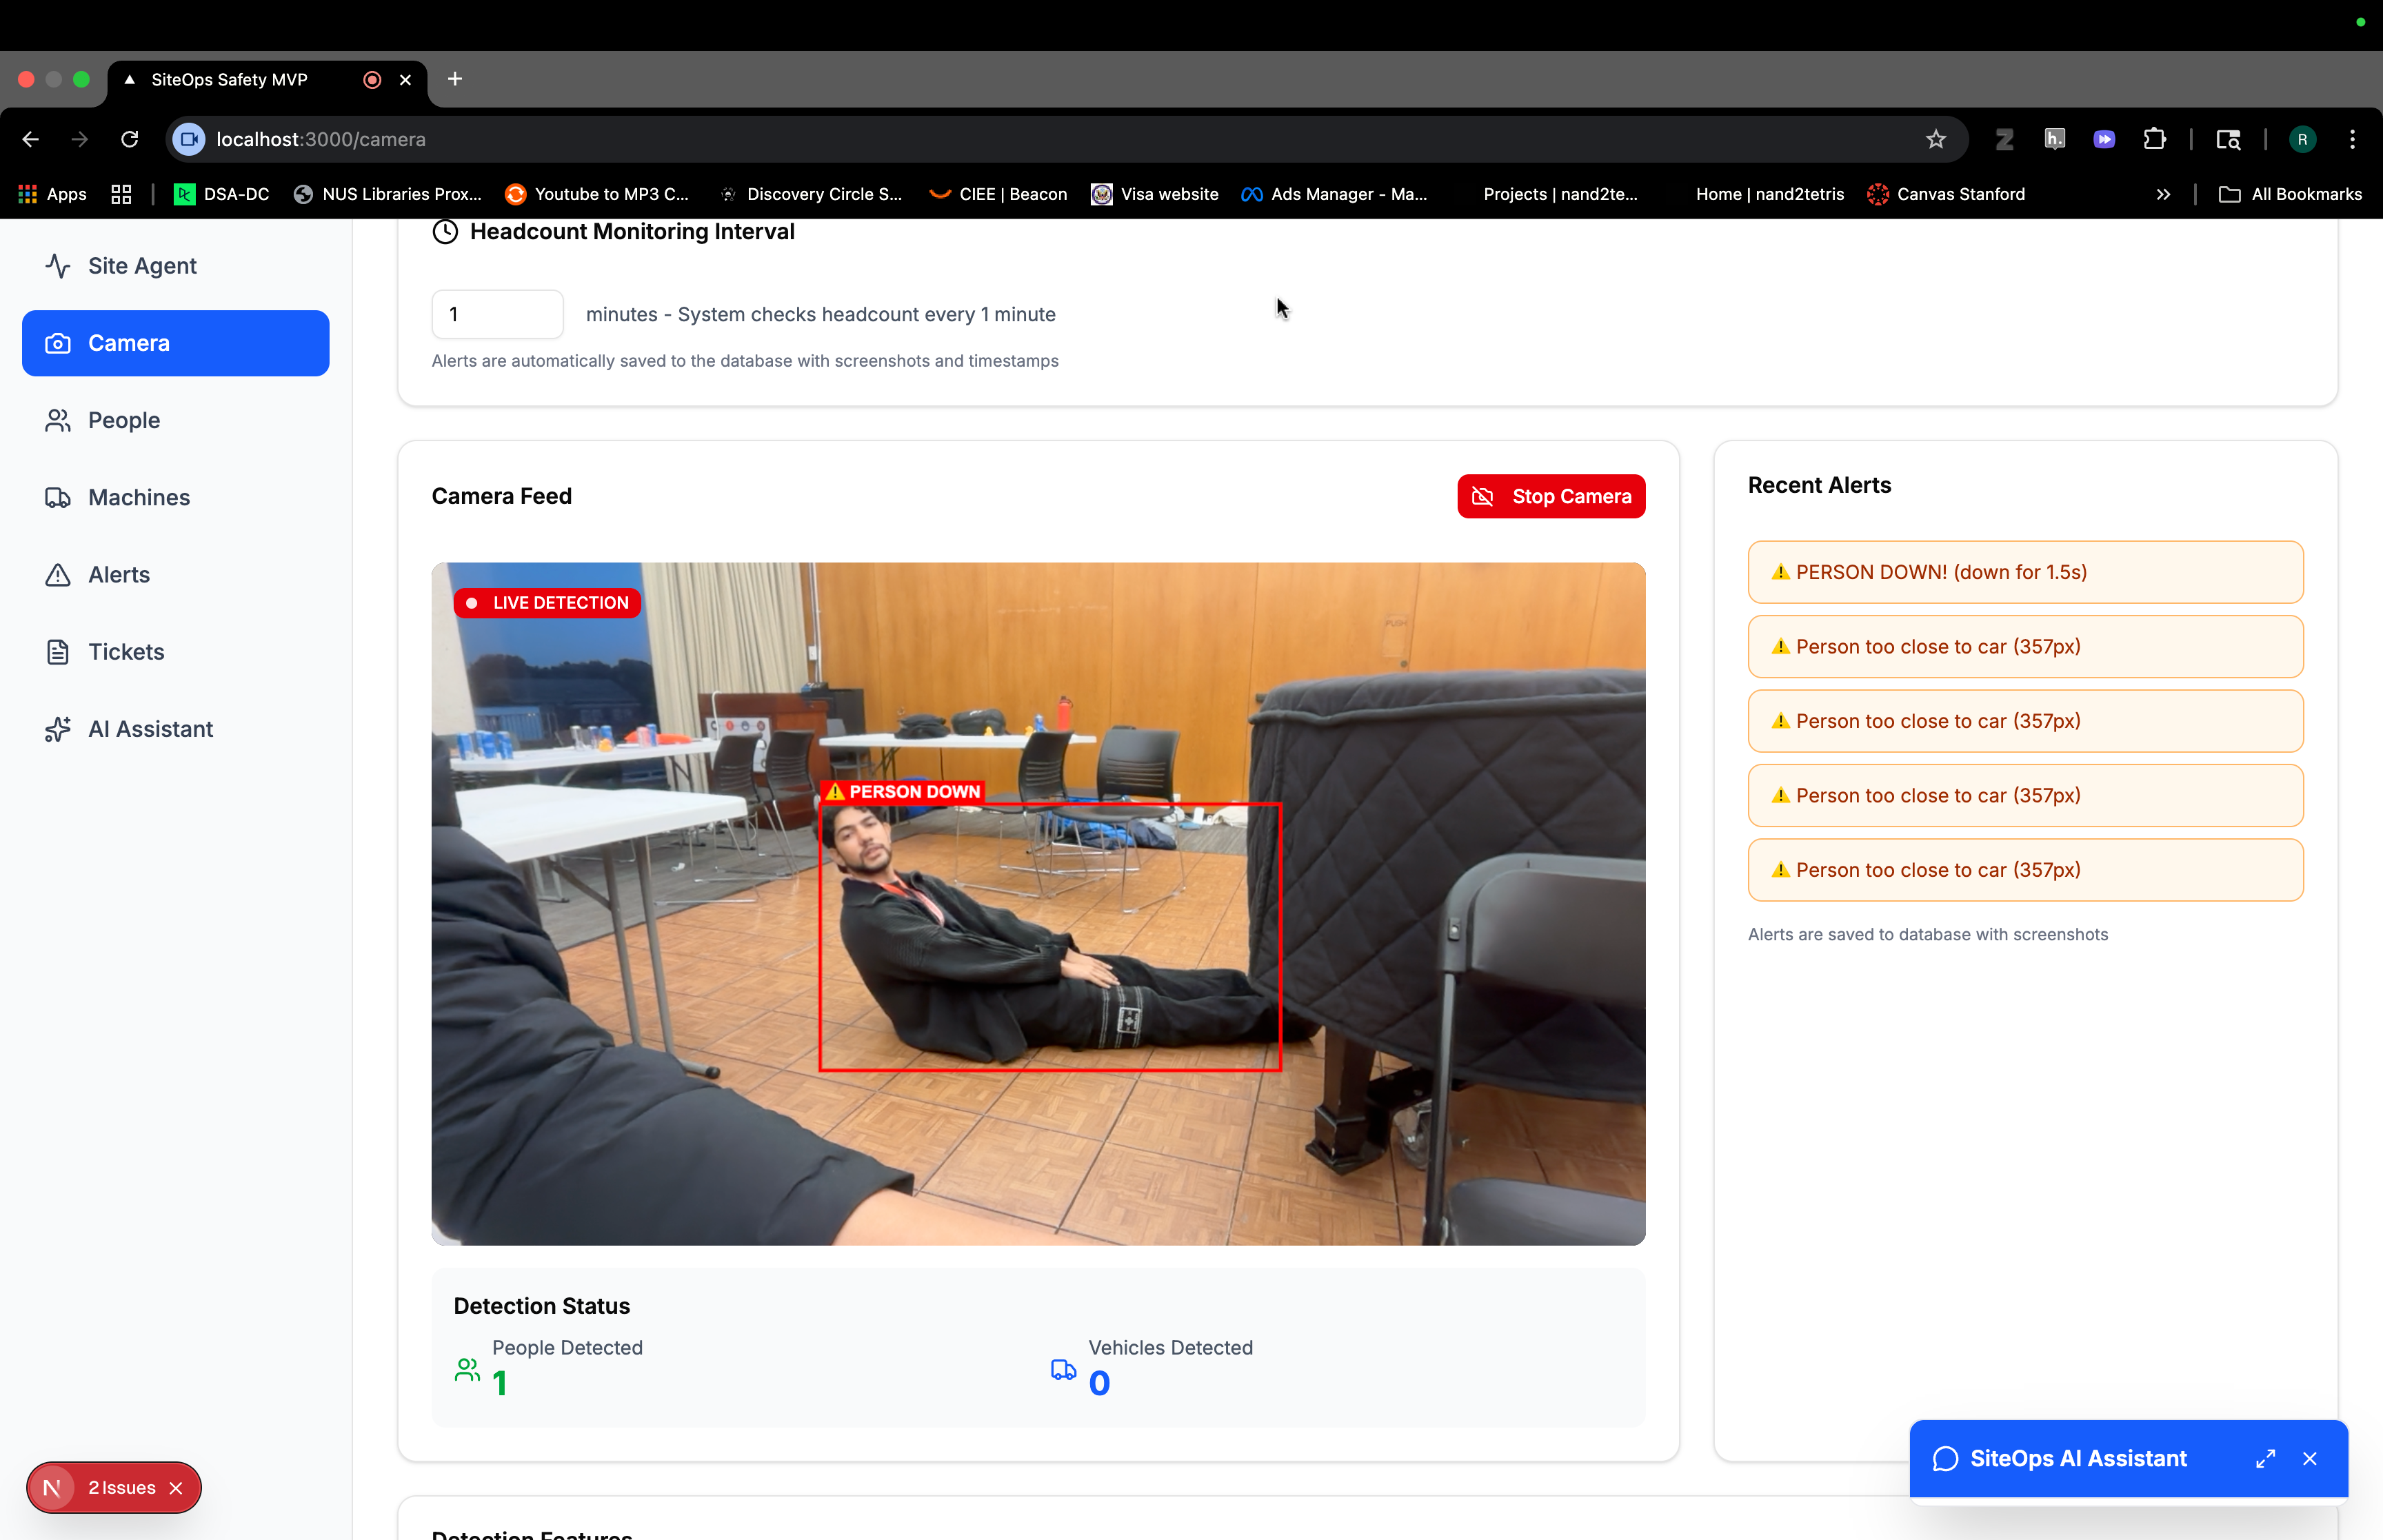Click the Site Agent activity icon

(58, 266)
